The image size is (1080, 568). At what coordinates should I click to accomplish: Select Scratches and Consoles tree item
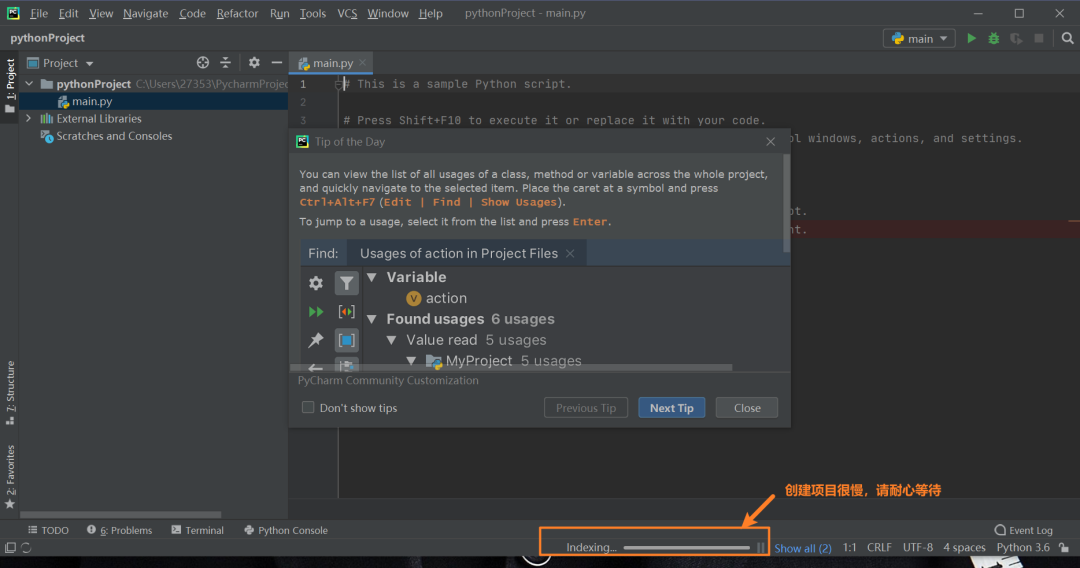click(107, 136)
